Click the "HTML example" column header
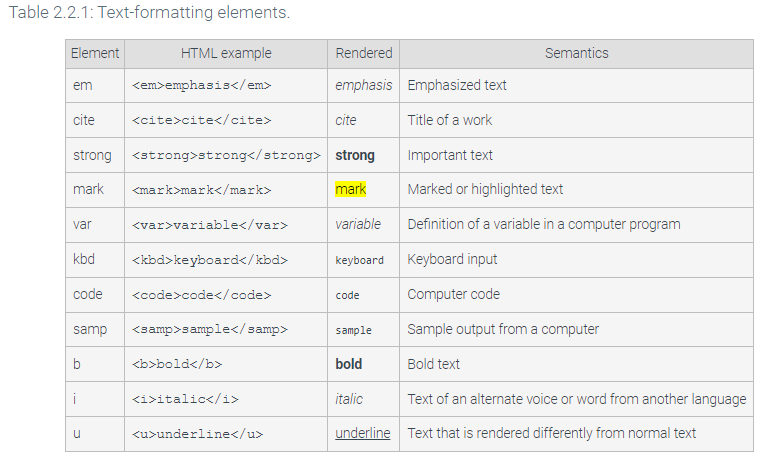Image resolution: width=773 pixels, height=468 pixels. 226,53
